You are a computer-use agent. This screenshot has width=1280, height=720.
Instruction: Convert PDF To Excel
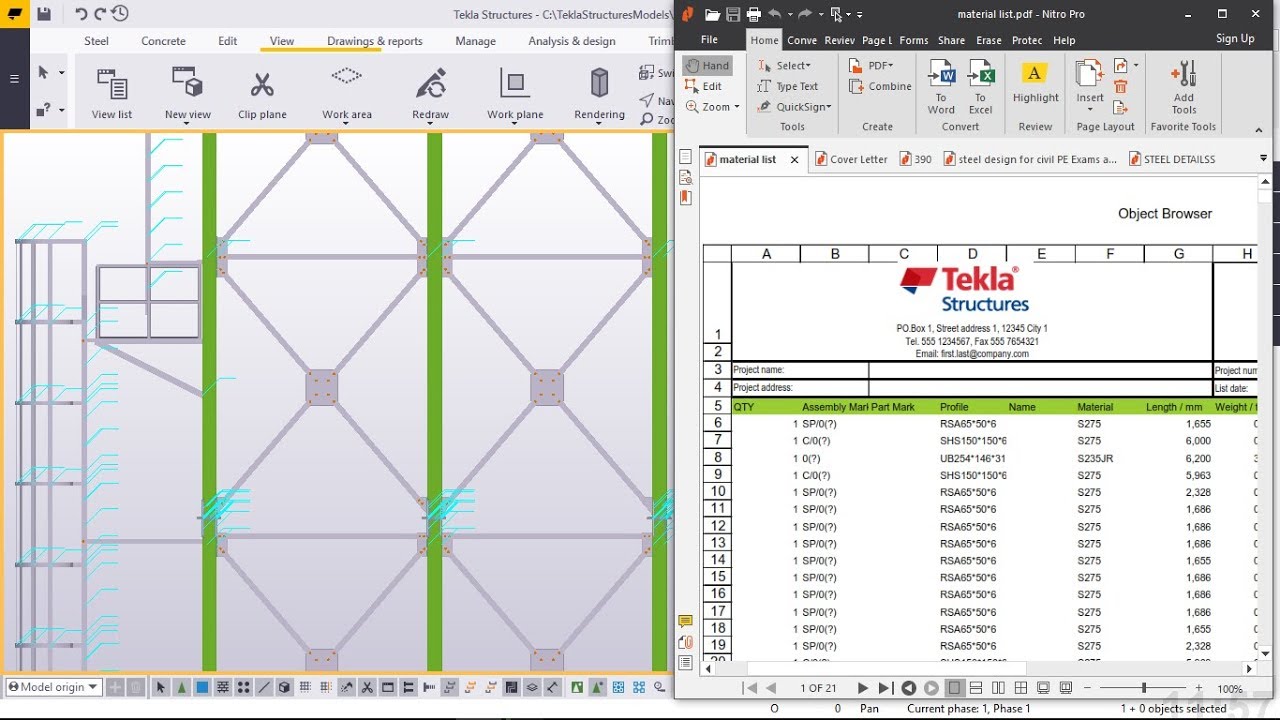980,88
